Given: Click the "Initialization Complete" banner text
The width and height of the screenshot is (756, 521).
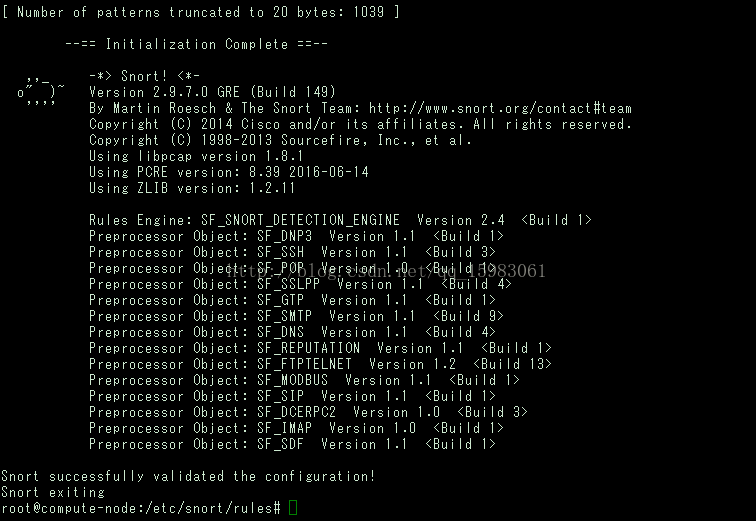Looking at the screenshot, I should tap(196, 44).
